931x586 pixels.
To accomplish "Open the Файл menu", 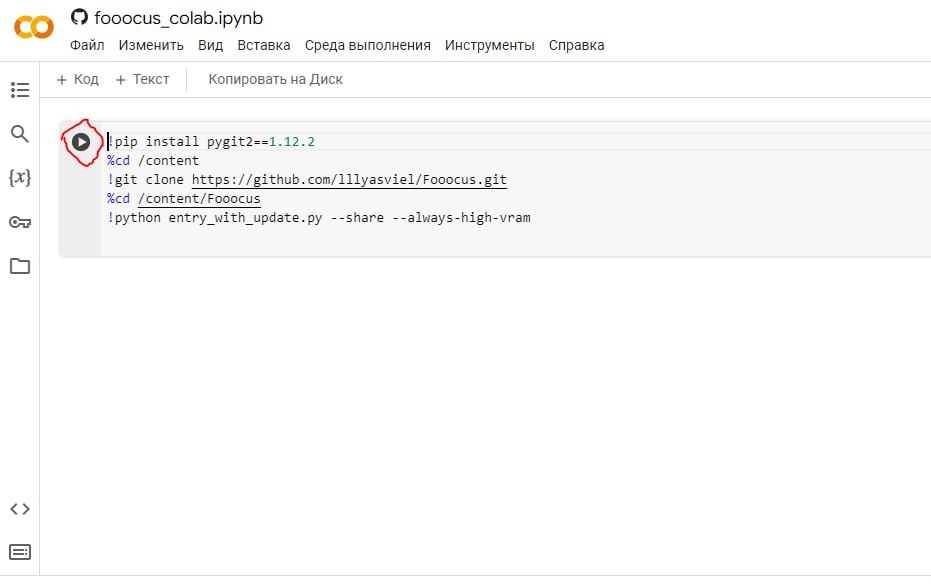I will tap(87, 45).
